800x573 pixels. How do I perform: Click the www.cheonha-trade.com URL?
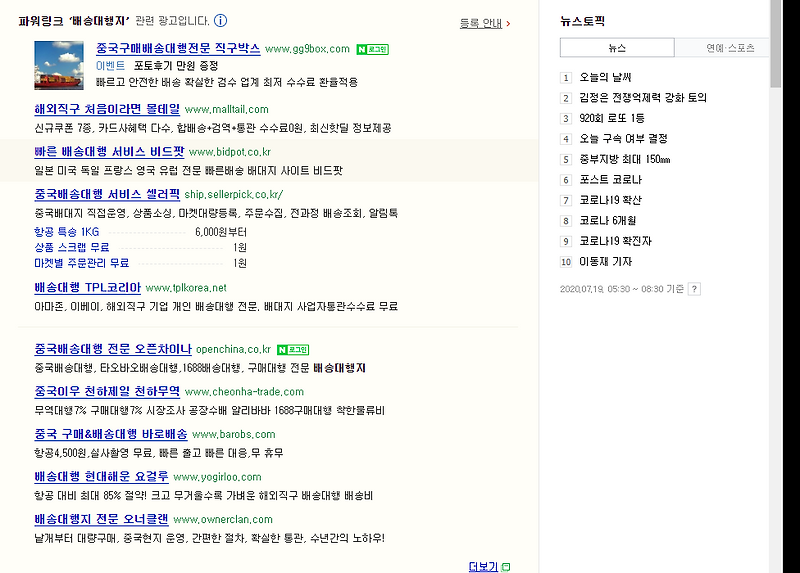coord(244,392)
